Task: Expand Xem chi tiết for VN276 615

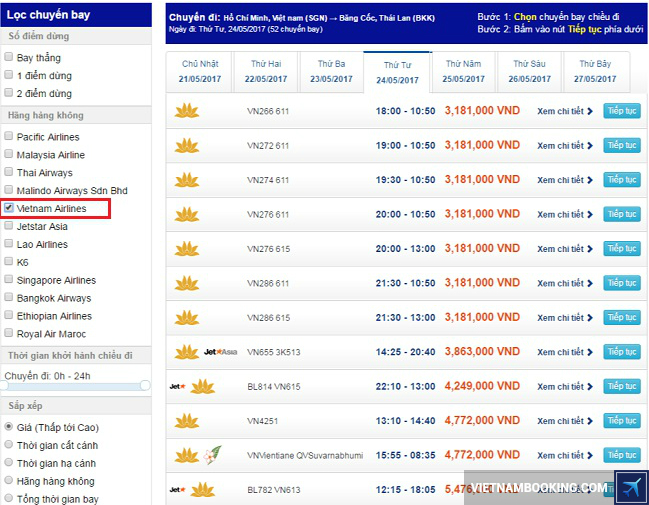Action: click(x=565, y=248)
